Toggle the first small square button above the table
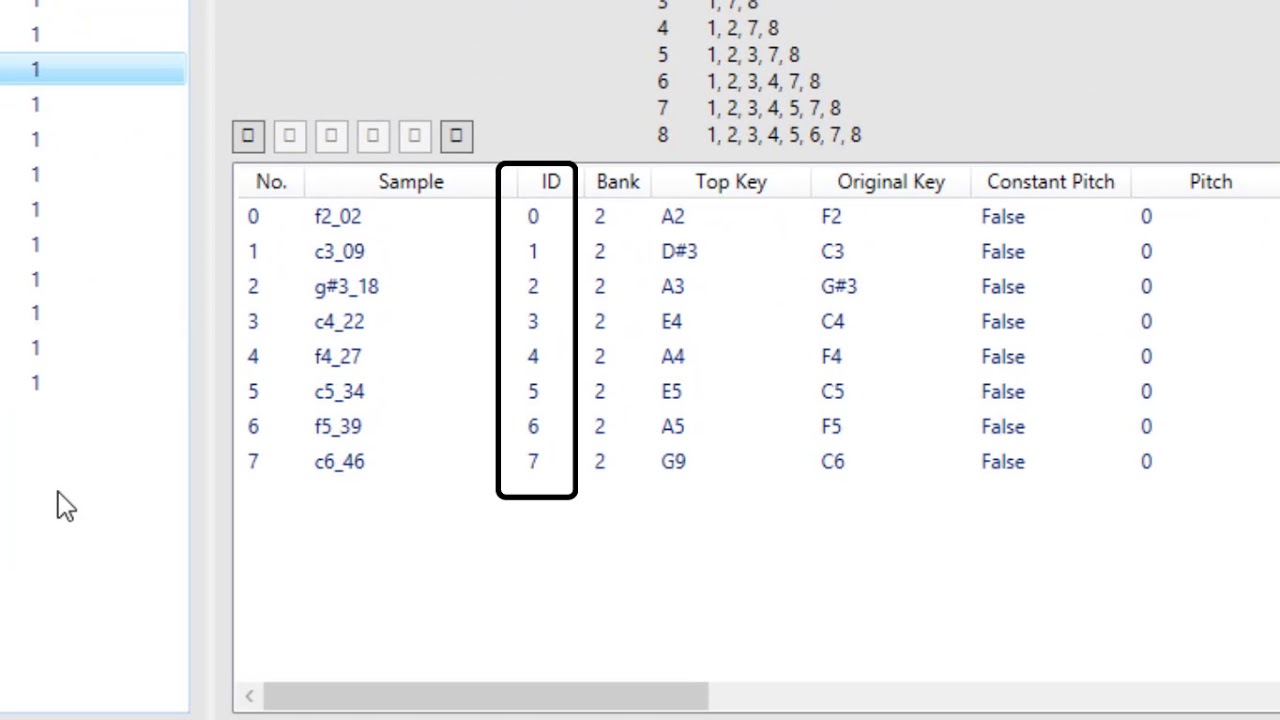 (248, 135)
